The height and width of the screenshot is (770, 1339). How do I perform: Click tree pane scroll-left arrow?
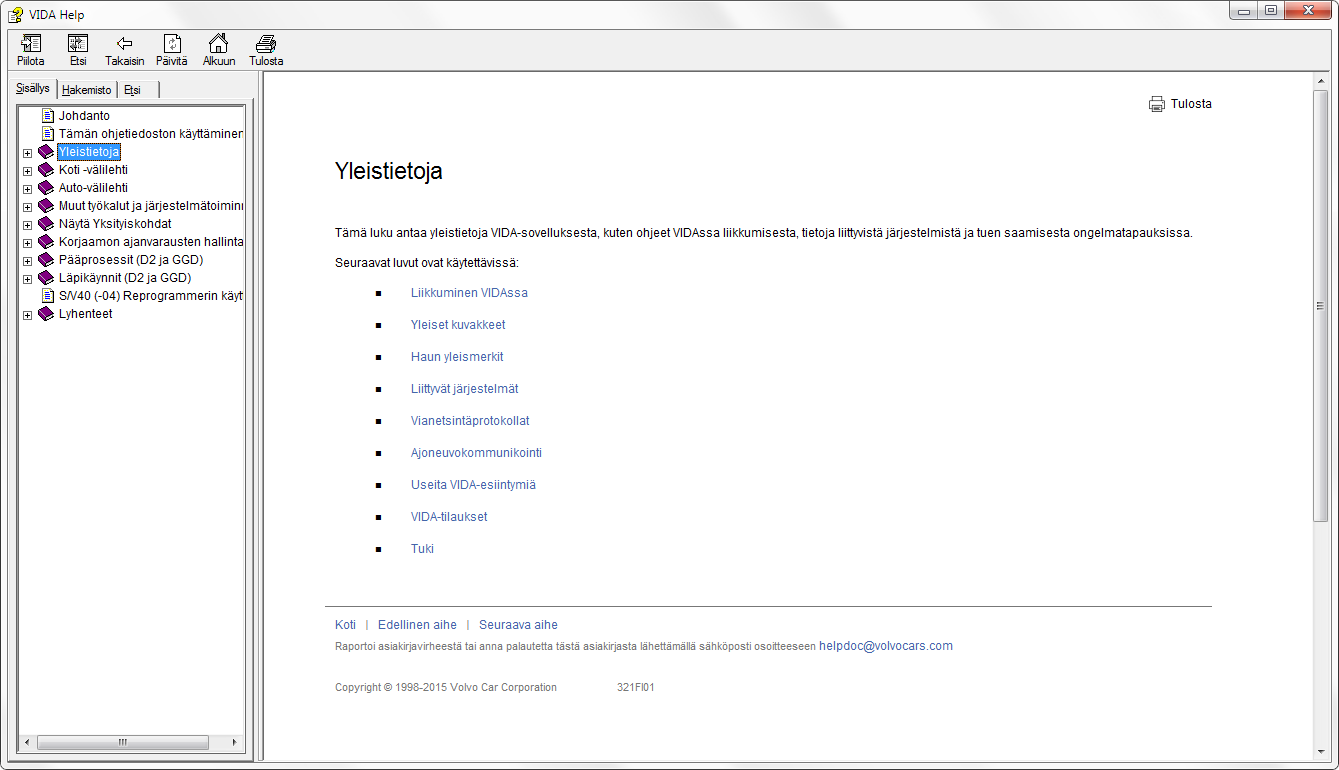[x=27, y=743]
